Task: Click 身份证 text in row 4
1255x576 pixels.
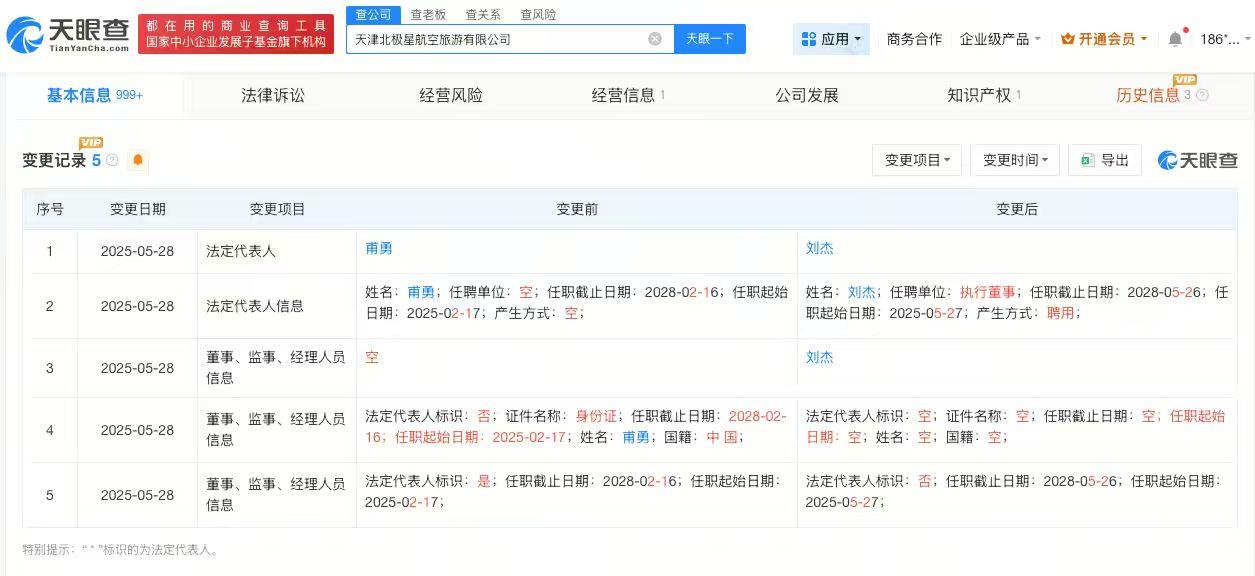Action: [x=596, y=415]
